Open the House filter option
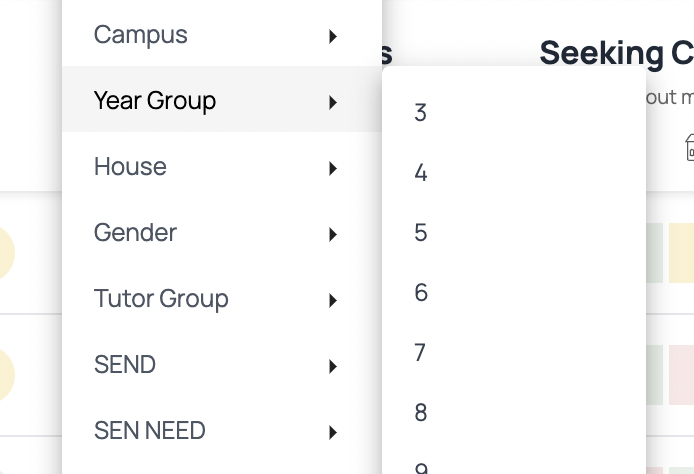This screenshot has height=474, width=694. pyautogui.click(x=222, y=166)
